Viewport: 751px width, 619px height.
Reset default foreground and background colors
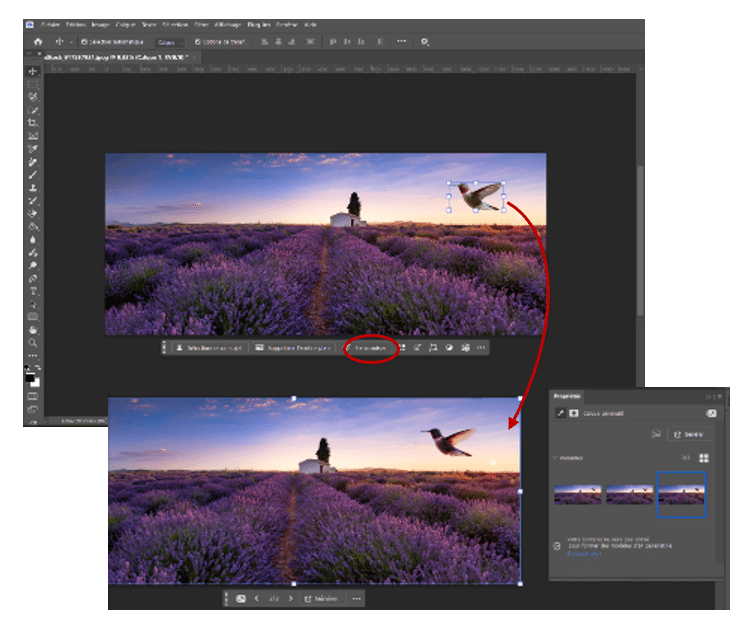[x=27, y=368]
